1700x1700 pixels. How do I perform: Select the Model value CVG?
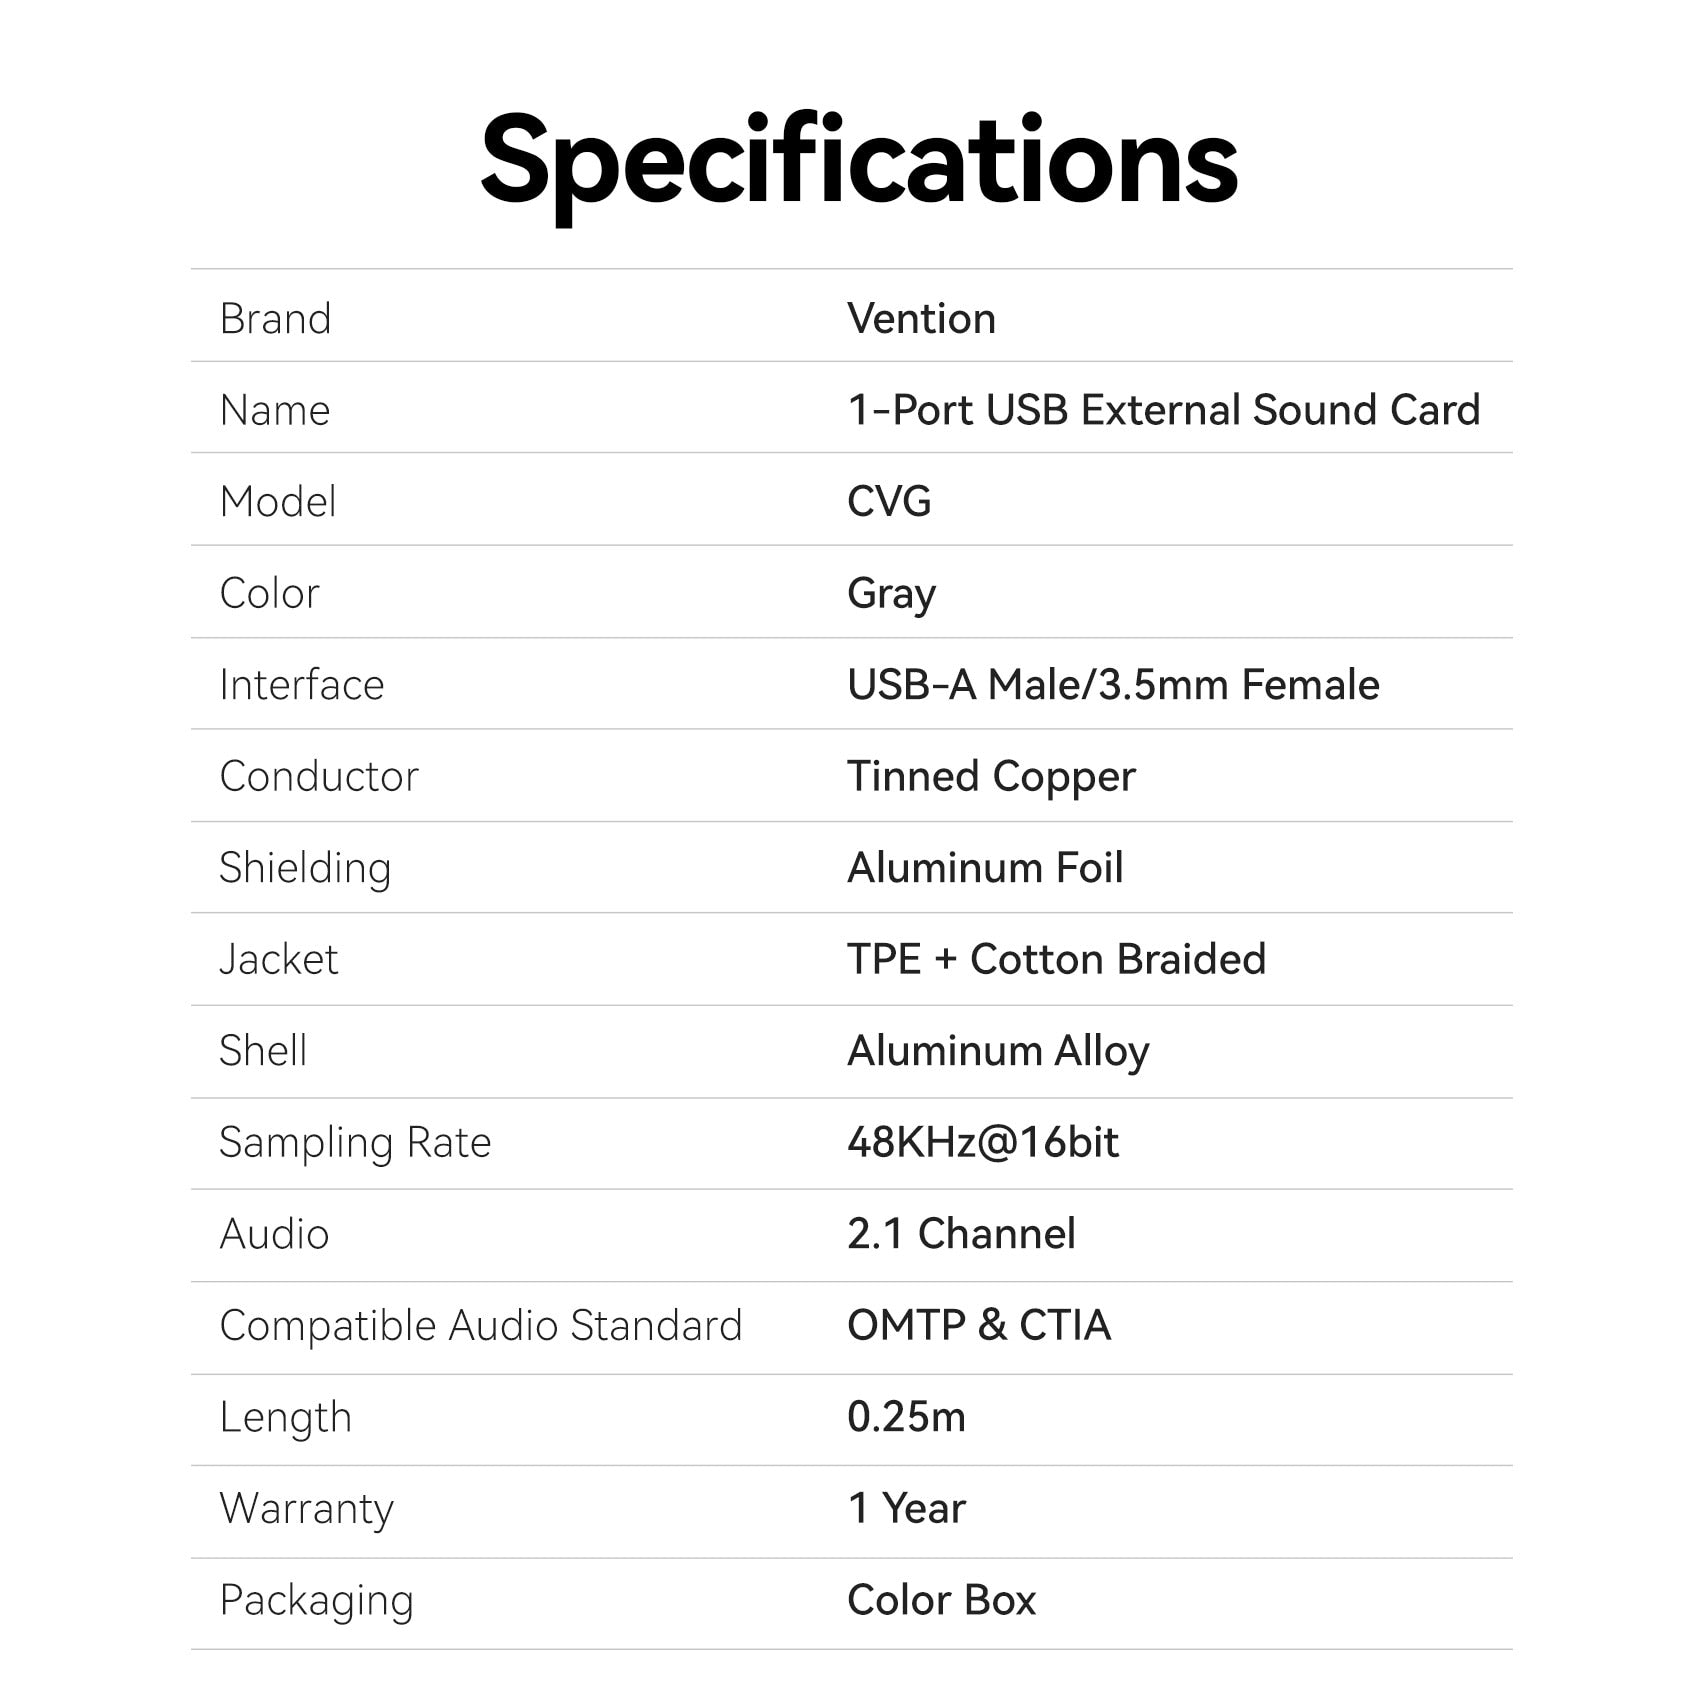coord(889,501)
